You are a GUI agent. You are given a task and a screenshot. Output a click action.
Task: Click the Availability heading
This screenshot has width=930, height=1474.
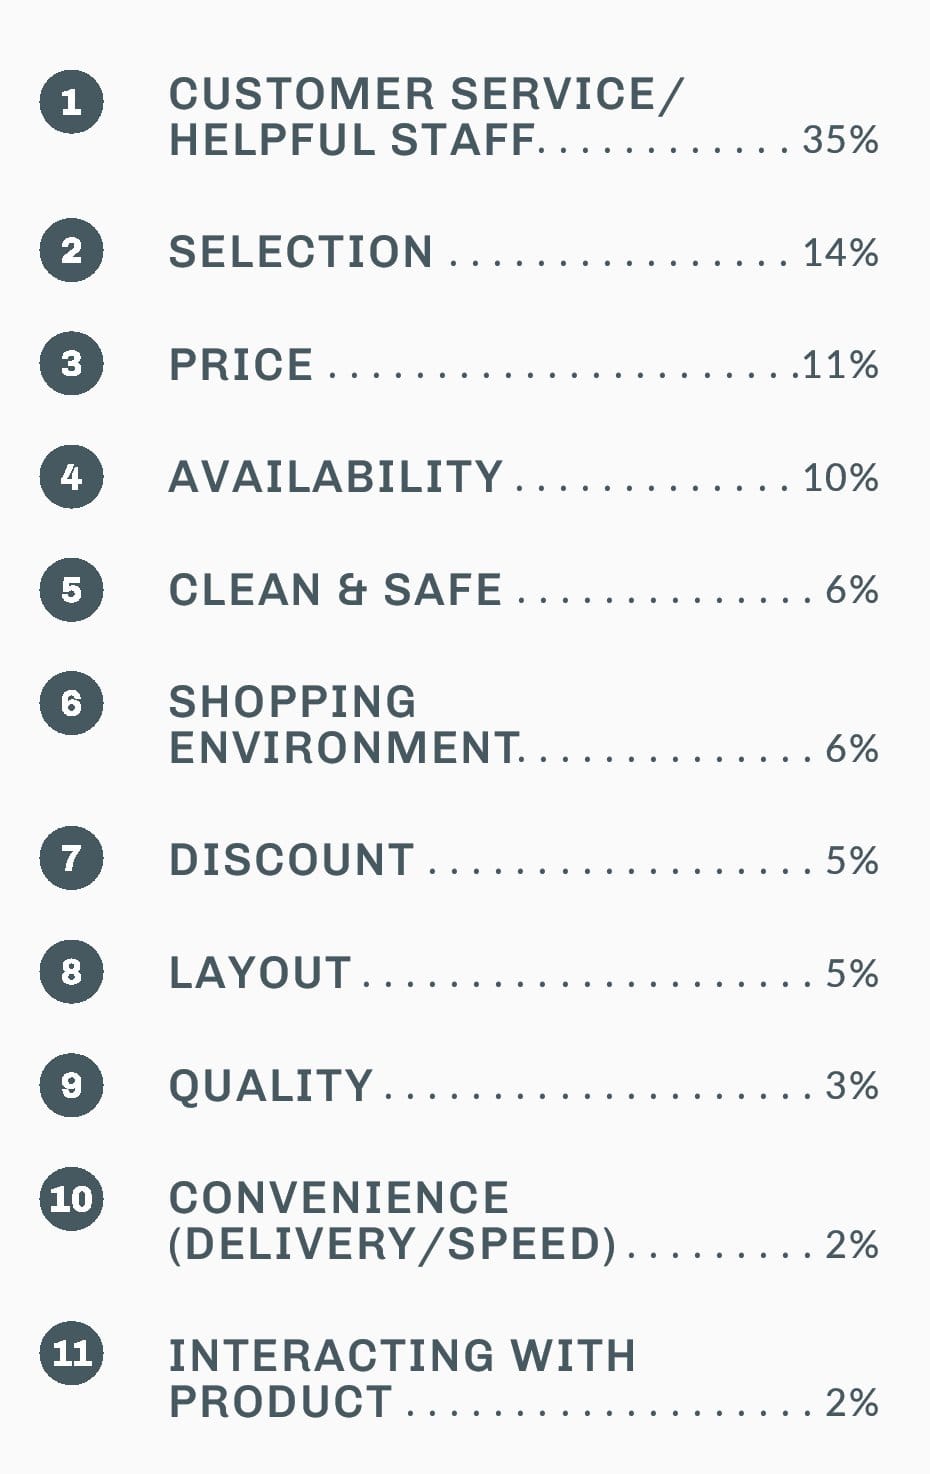click(x=335, y=477)
